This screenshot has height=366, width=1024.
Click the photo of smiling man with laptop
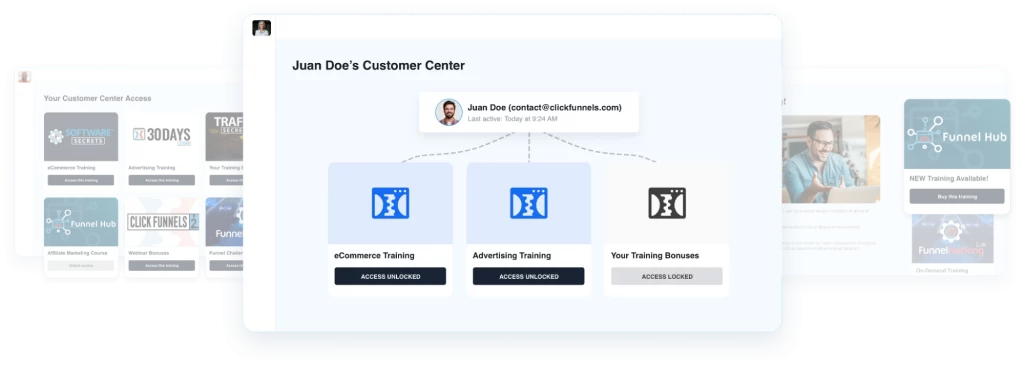[831, 159]
